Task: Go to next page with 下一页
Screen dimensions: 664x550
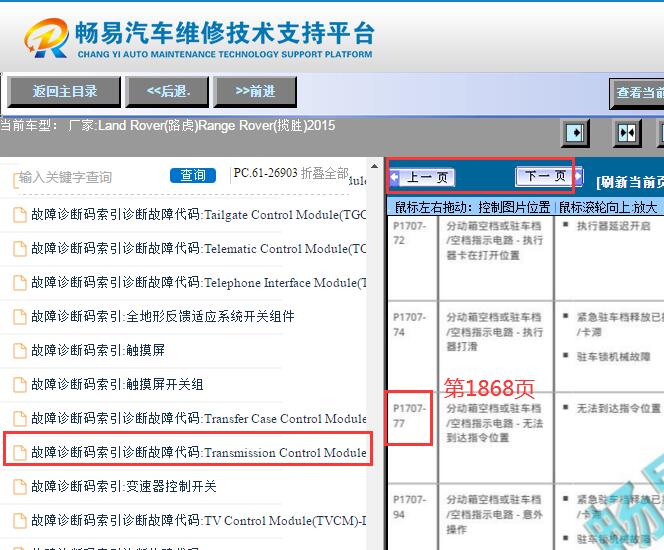Action: pyautogui.click(x=549, y=176)
